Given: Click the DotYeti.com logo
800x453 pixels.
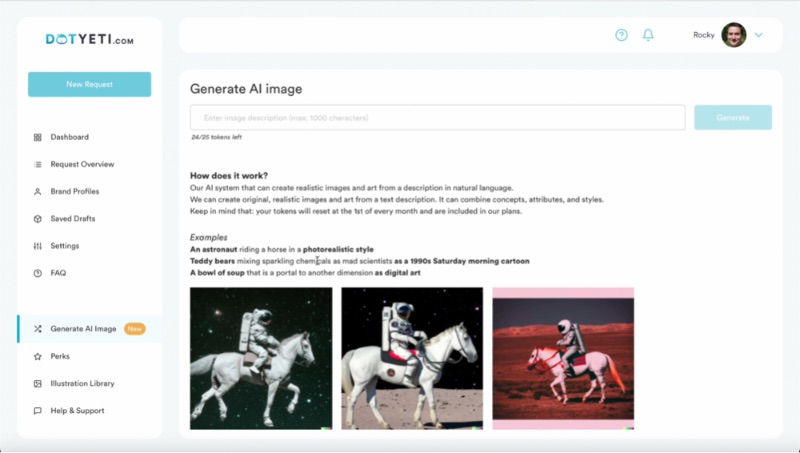Looking at the screenshot, I should point(90,39).
